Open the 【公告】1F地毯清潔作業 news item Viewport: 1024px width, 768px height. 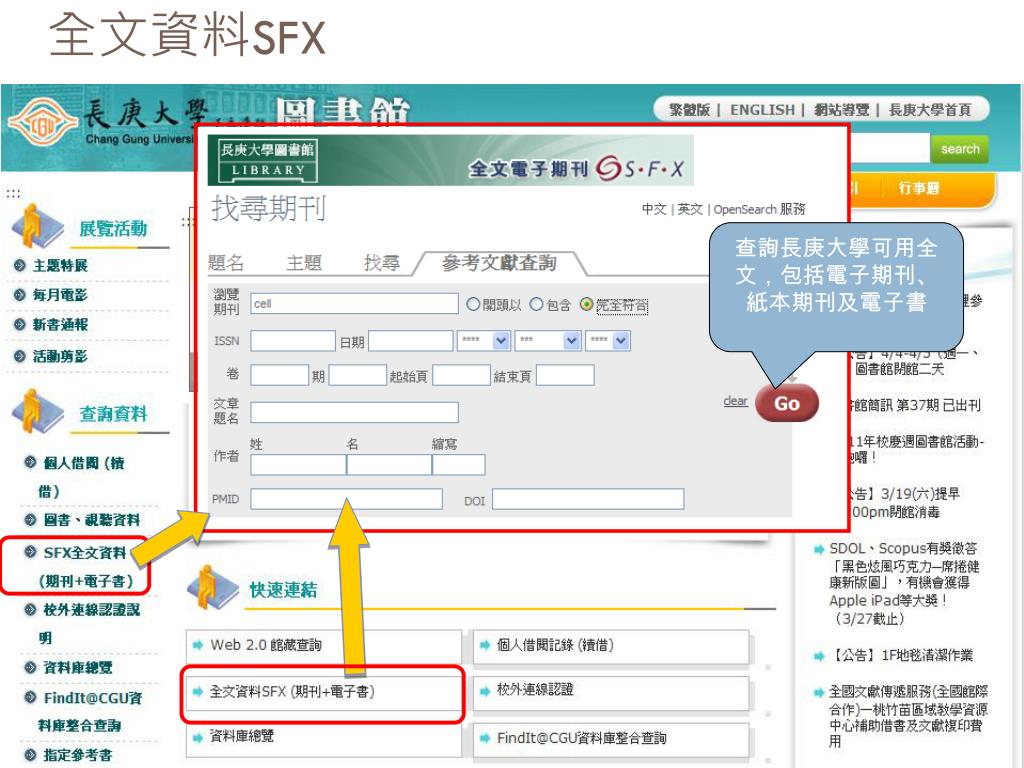pyautogui.click(x=901, y=655)
